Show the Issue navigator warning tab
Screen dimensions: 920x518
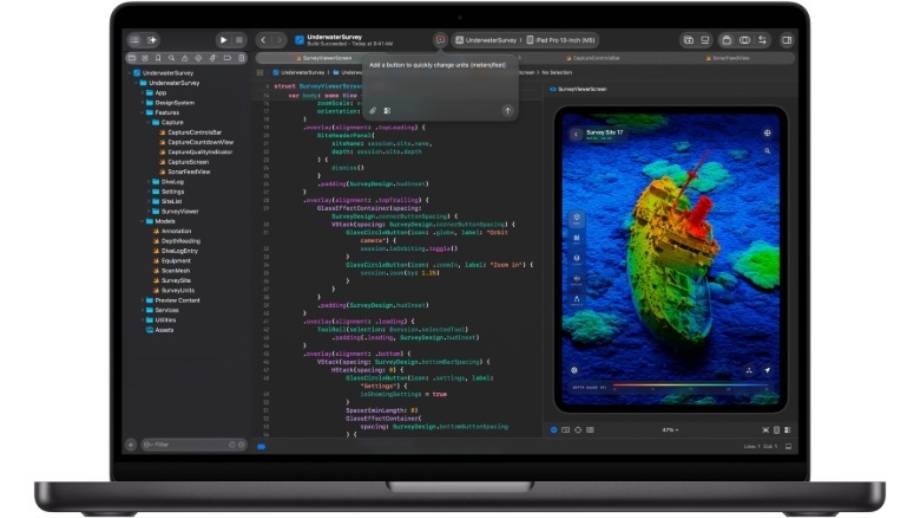click(184, 58)
